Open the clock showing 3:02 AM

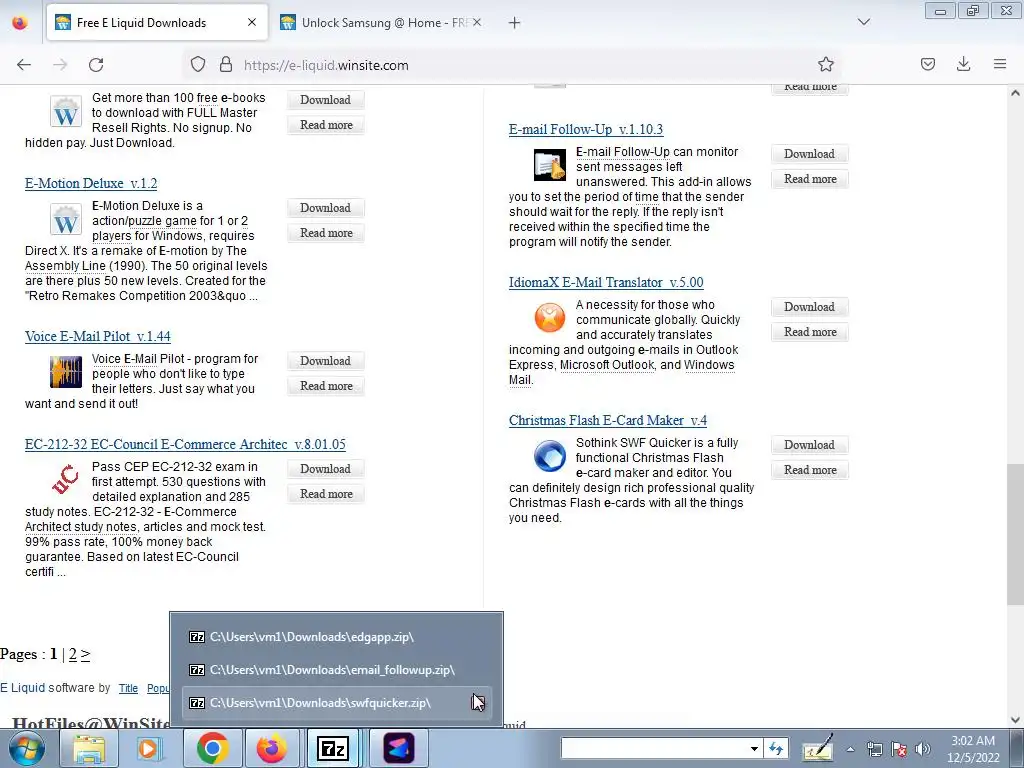[973, 749]
